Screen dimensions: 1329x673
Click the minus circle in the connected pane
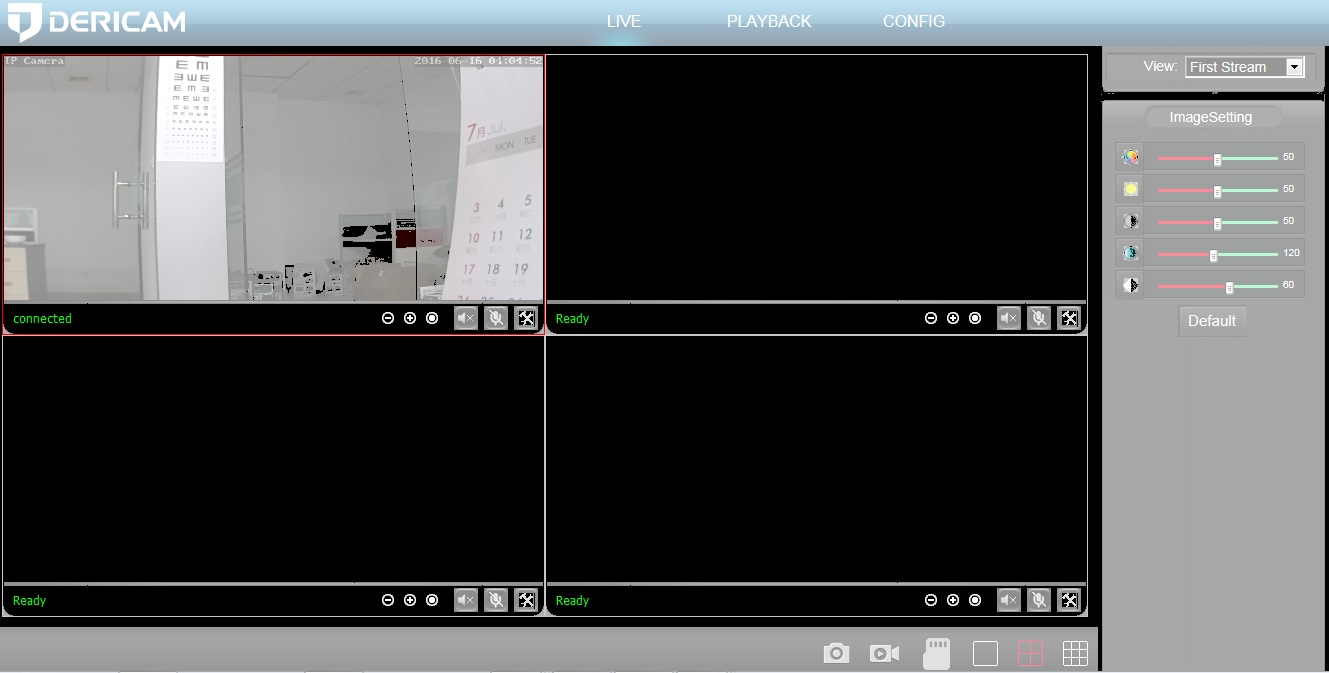pyautogui.click(x=388, y=318)
